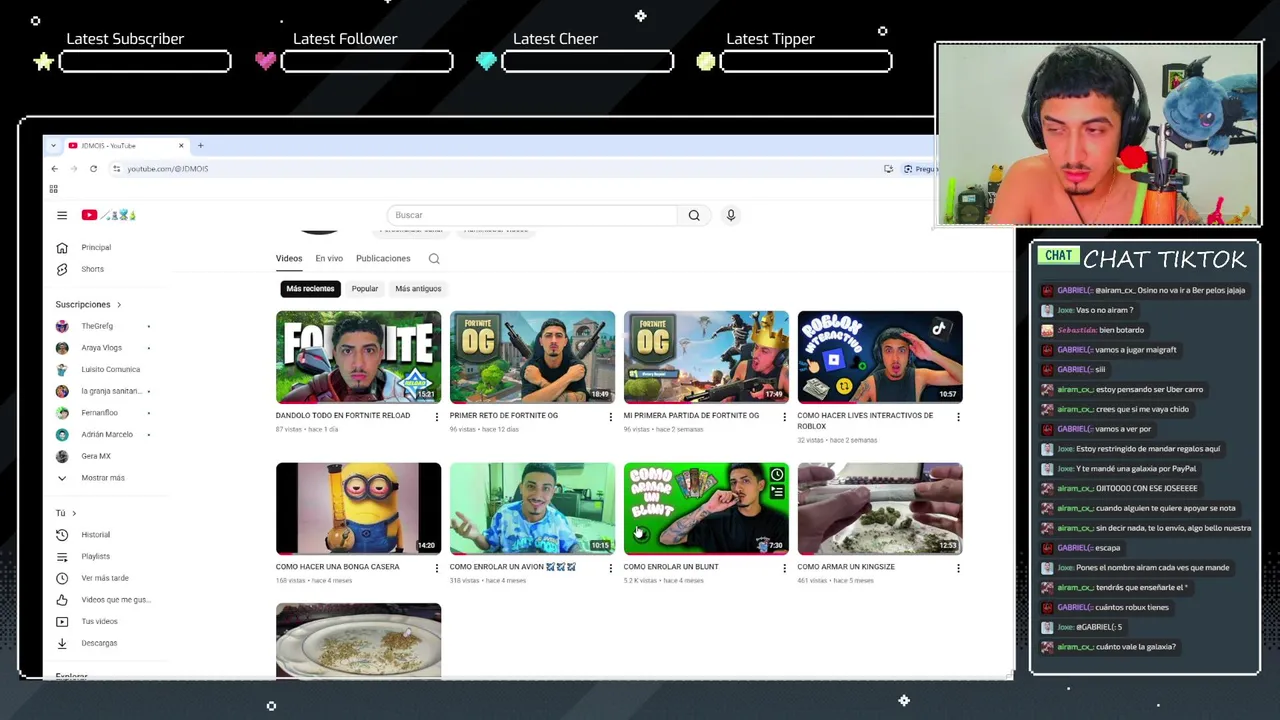Activate voice search microphone
Viewport: 1280px width, 720px height.
[x=731, y=215]
